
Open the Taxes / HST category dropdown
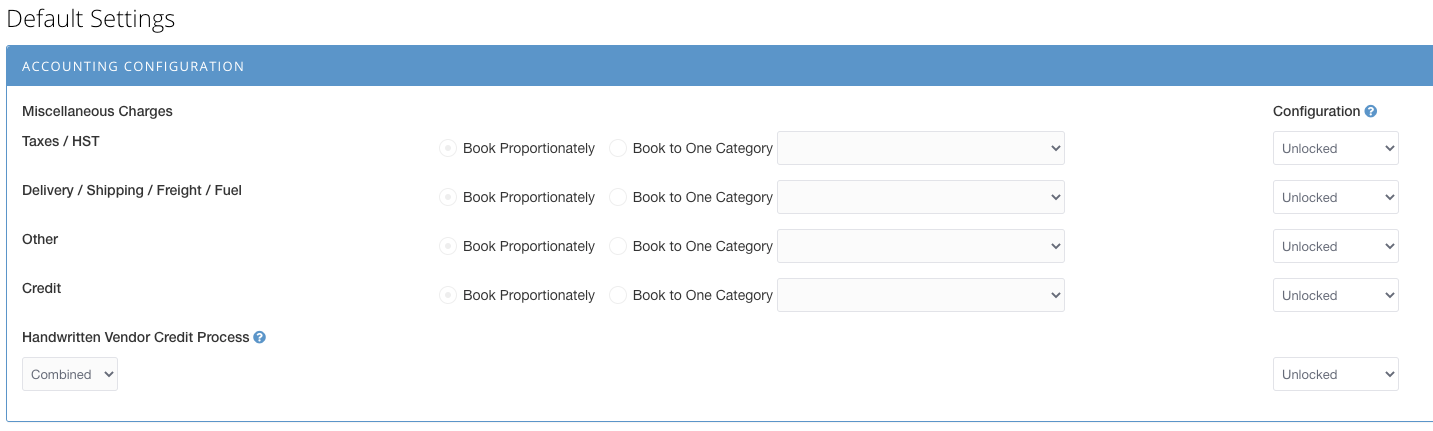[x=921, y=148]
